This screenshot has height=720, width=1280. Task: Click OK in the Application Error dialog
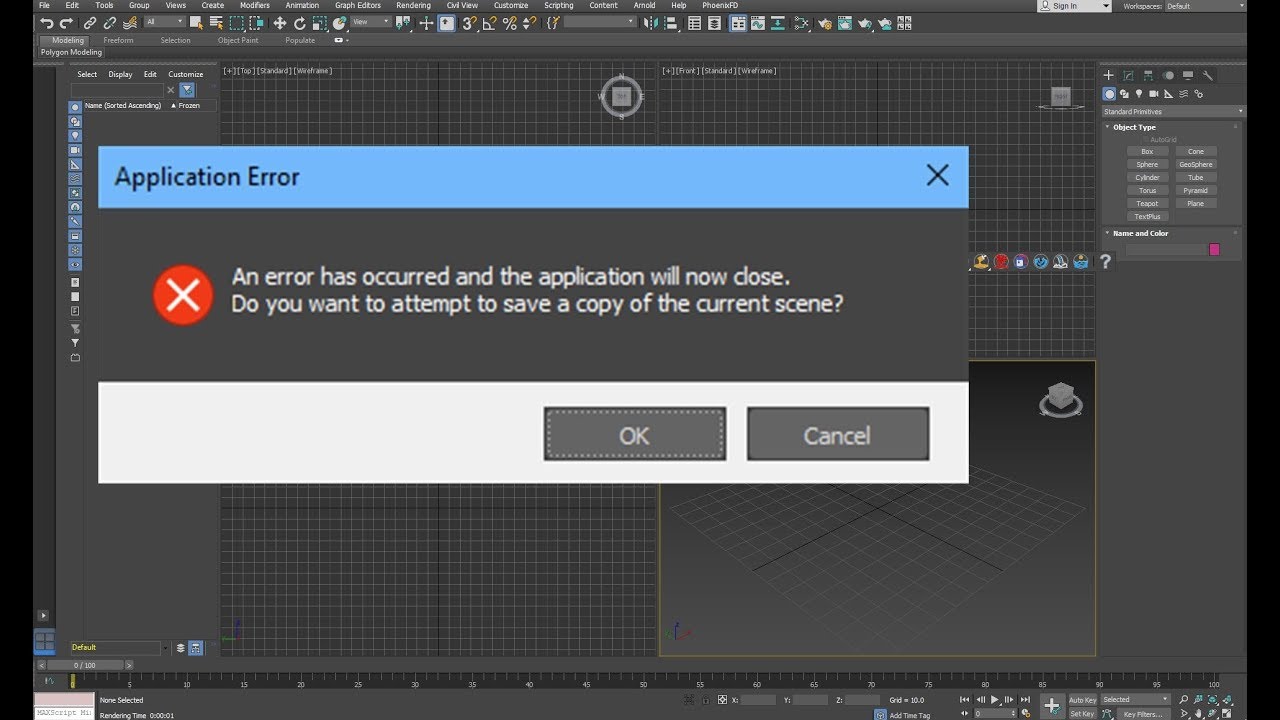pos(634,434)
